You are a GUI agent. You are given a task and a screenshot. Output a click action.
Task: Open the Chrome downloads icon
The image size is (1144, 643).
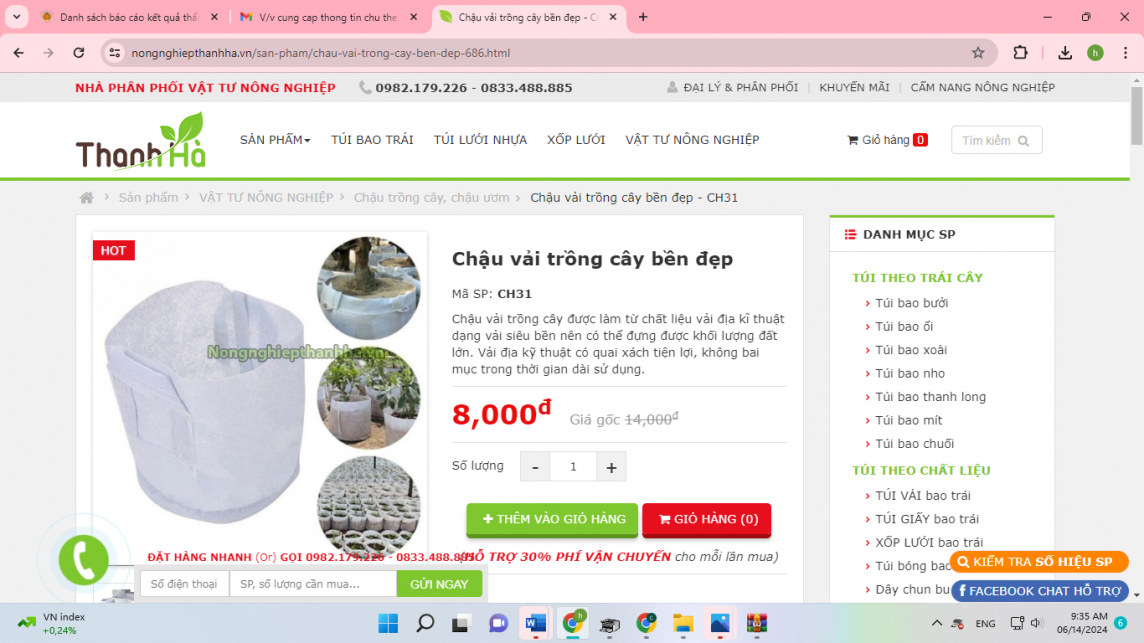coord(1064,53)
